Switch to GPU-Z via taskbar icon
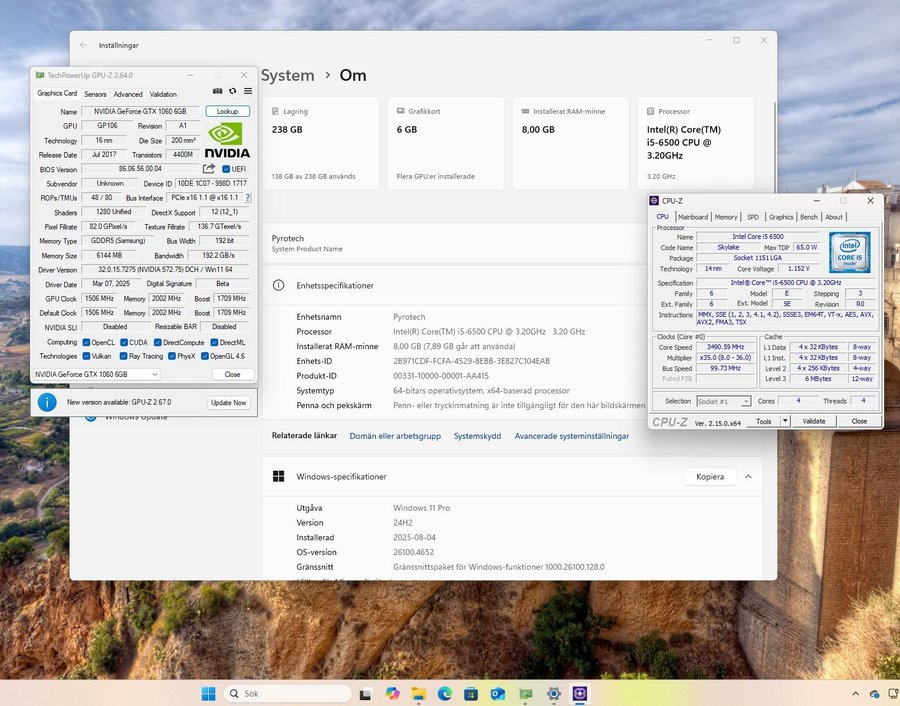 tap(526, 694)
